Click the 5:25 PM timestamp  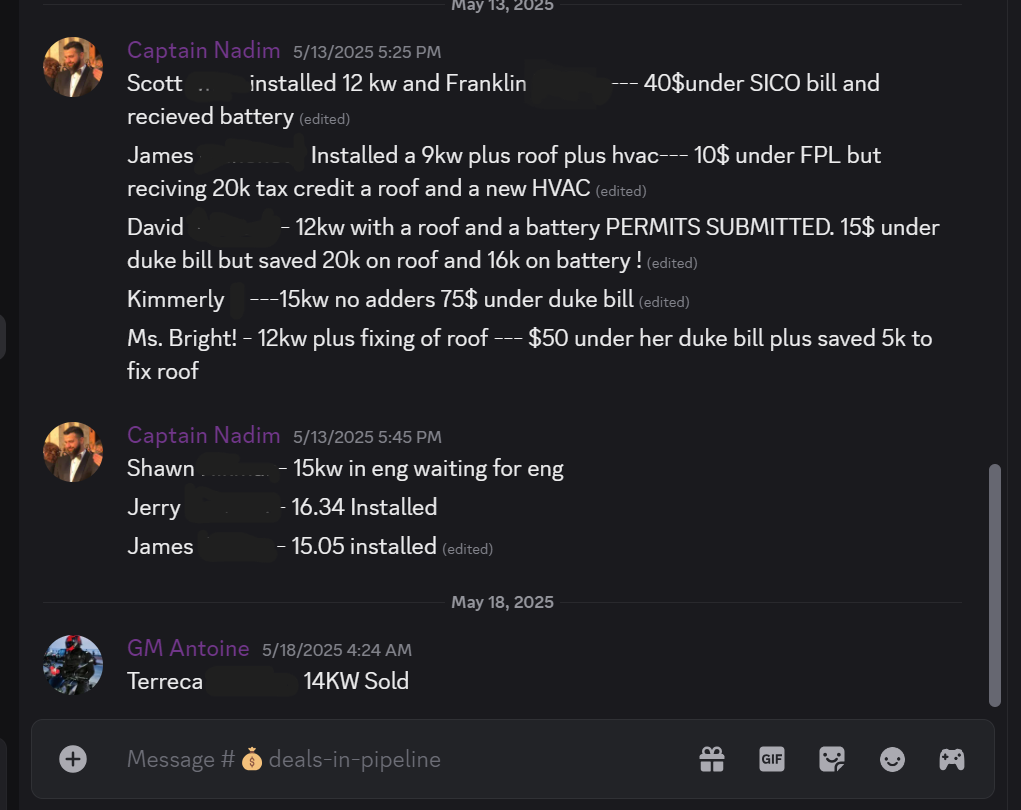tap(367, 51)
